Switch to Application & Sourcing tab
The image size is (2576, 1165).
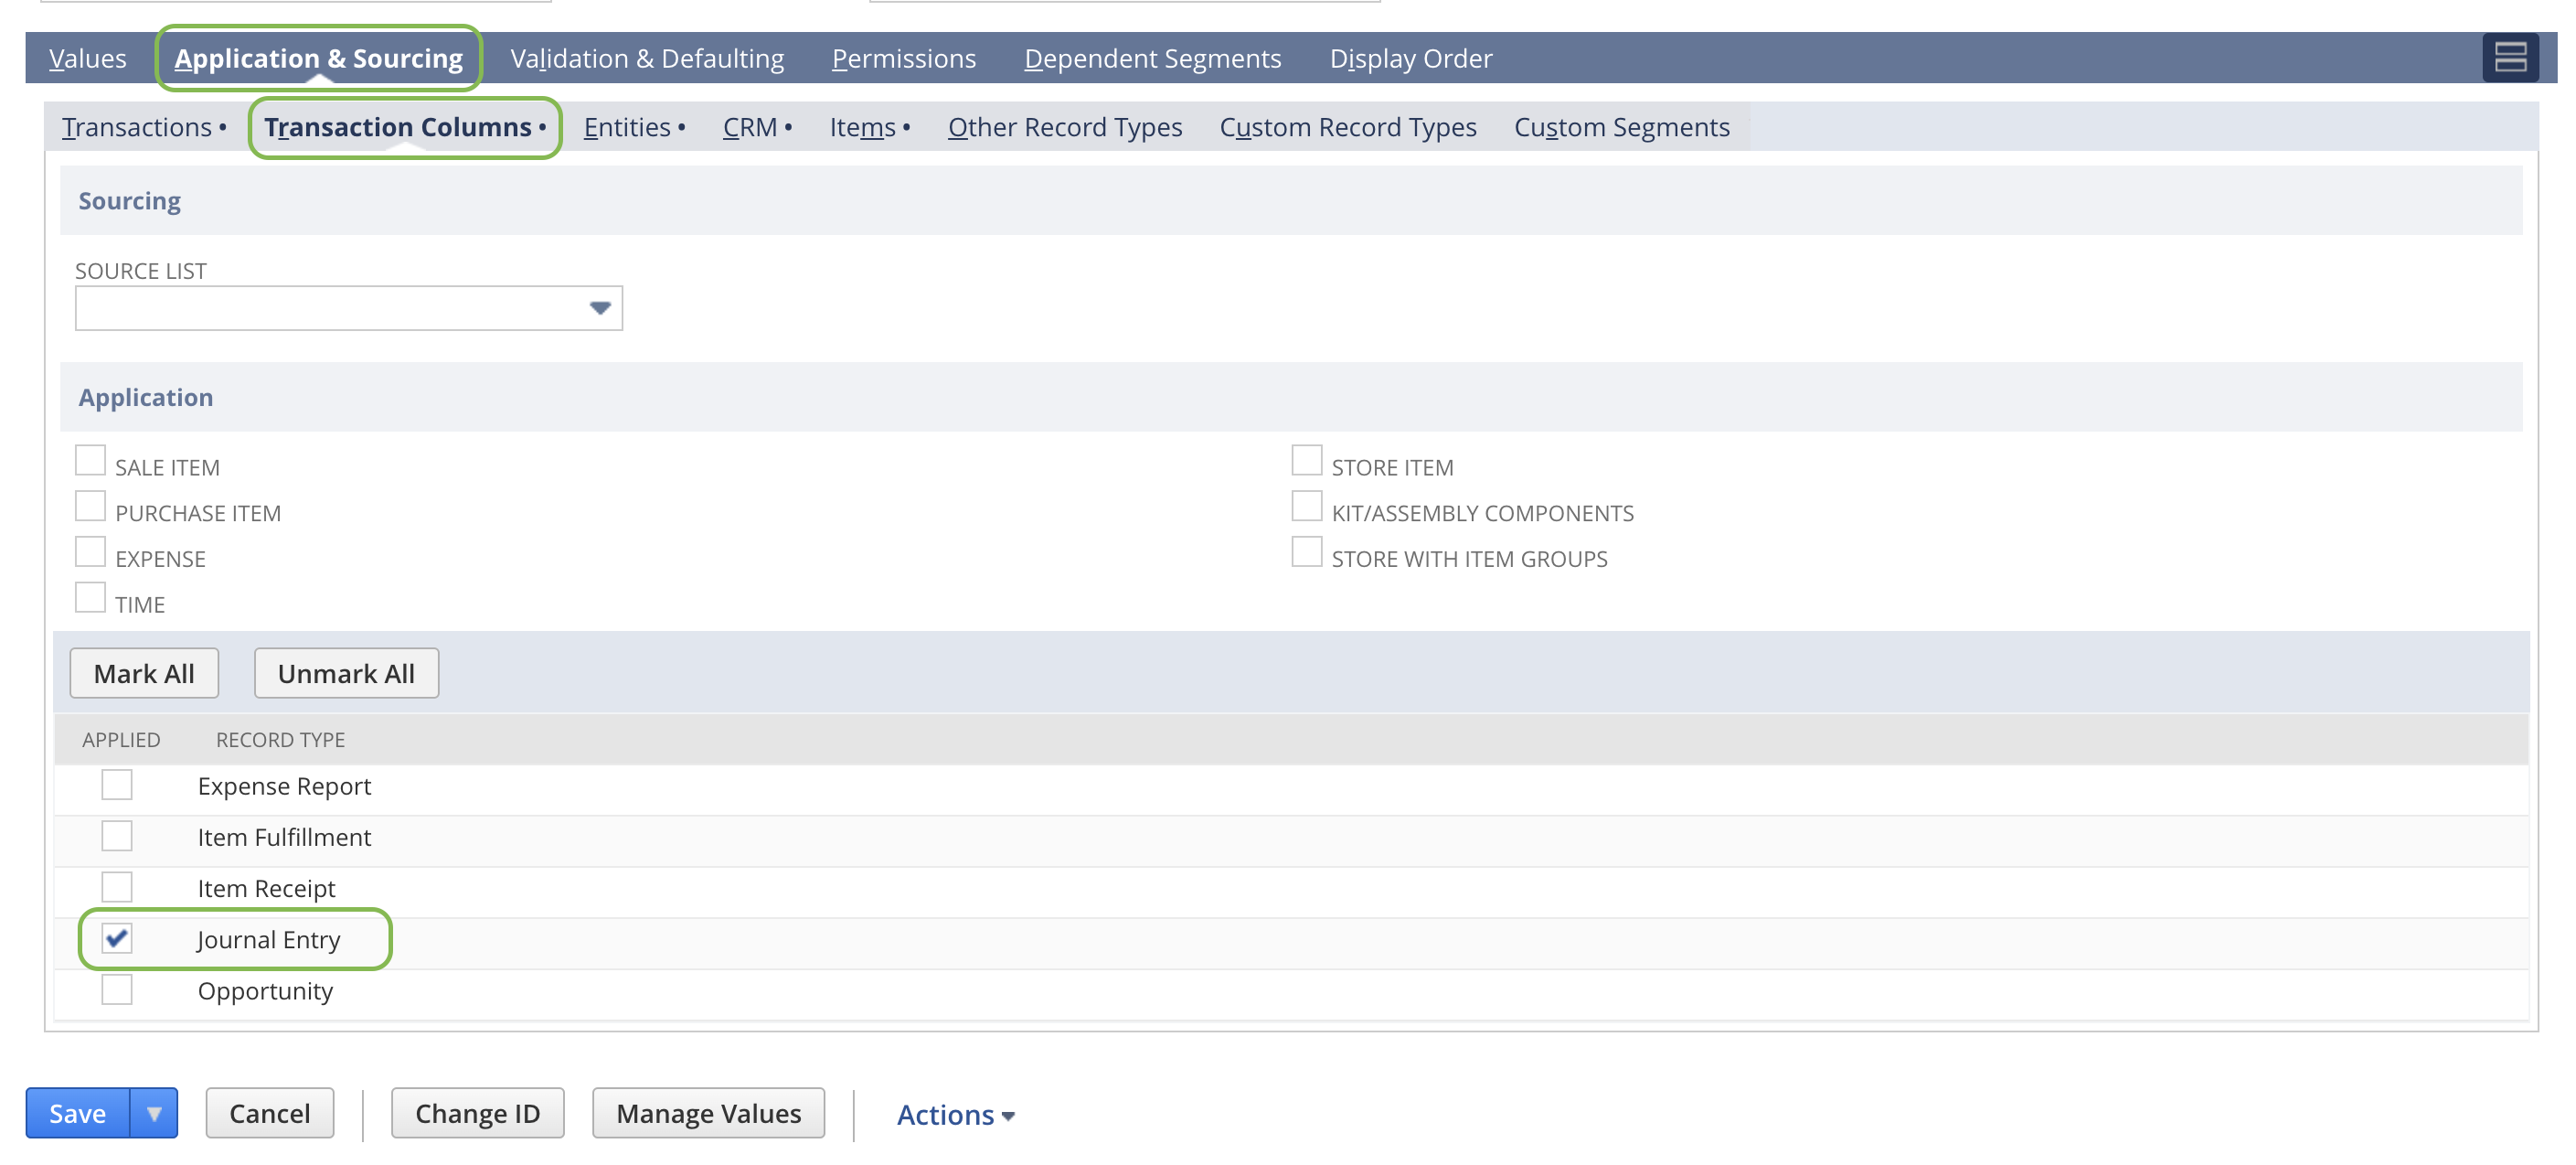[x=318, y=58]
